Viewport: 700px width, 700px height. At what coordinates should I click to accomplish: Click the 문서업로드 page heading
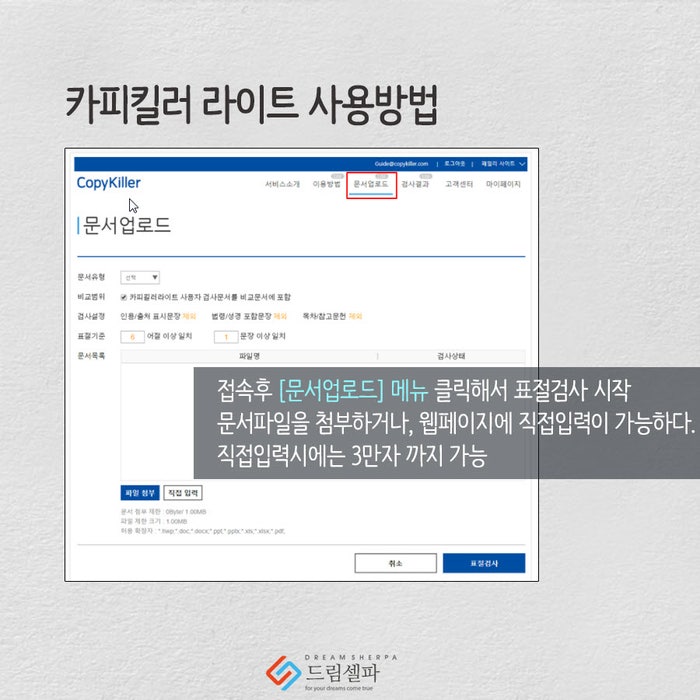tap(126, 225)
